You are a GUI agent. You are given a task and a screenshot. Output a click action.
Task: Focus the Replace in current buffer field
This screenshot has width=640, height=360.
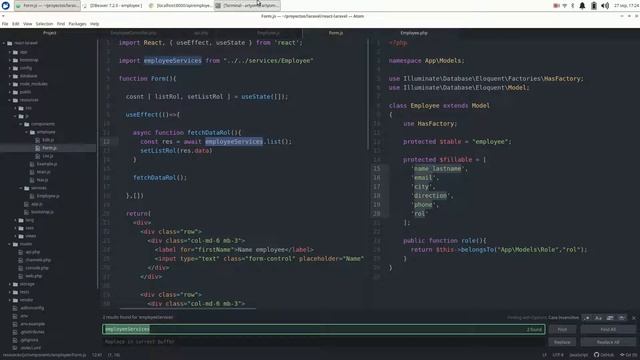click(323, 342)
